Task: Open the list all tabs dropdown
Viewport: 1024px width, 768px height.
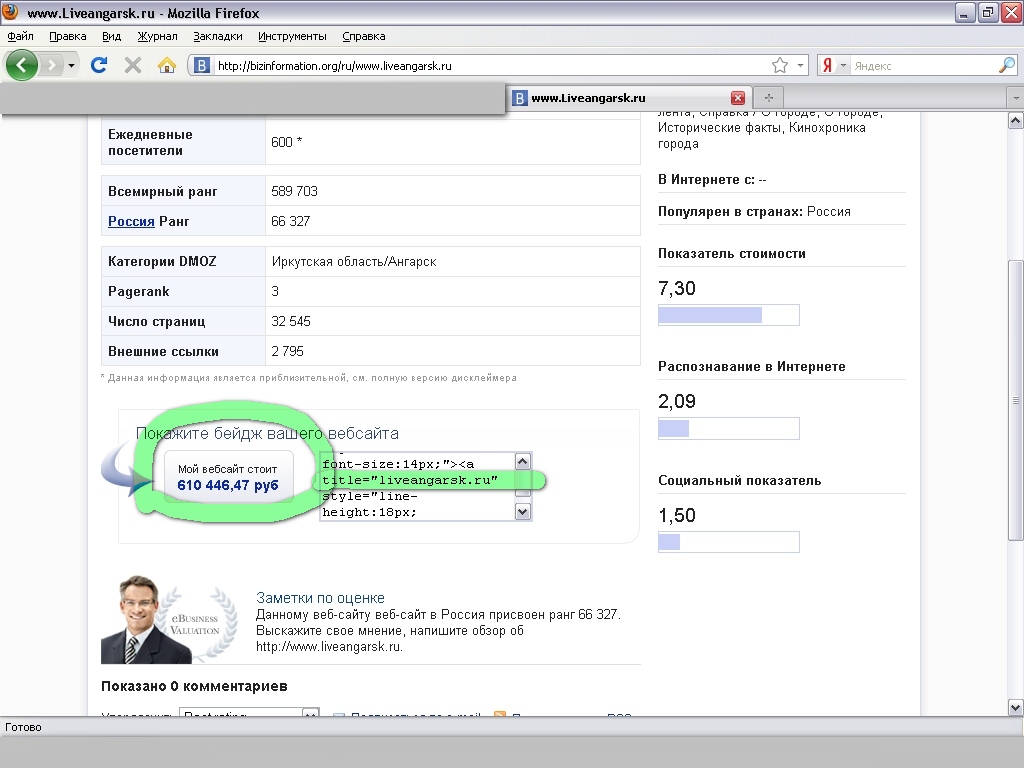Action: click(1016, 98)
